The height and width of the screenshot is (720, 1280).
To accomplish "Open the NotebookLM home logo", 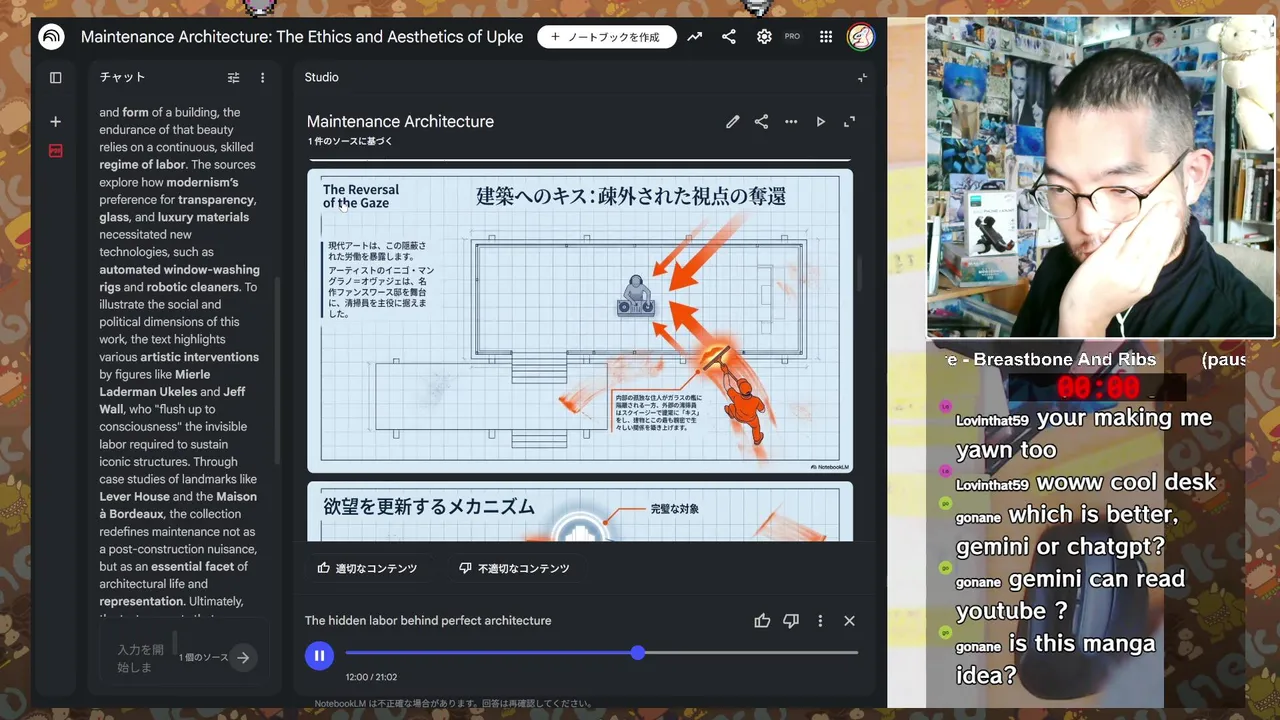I will tap(51, 37).
